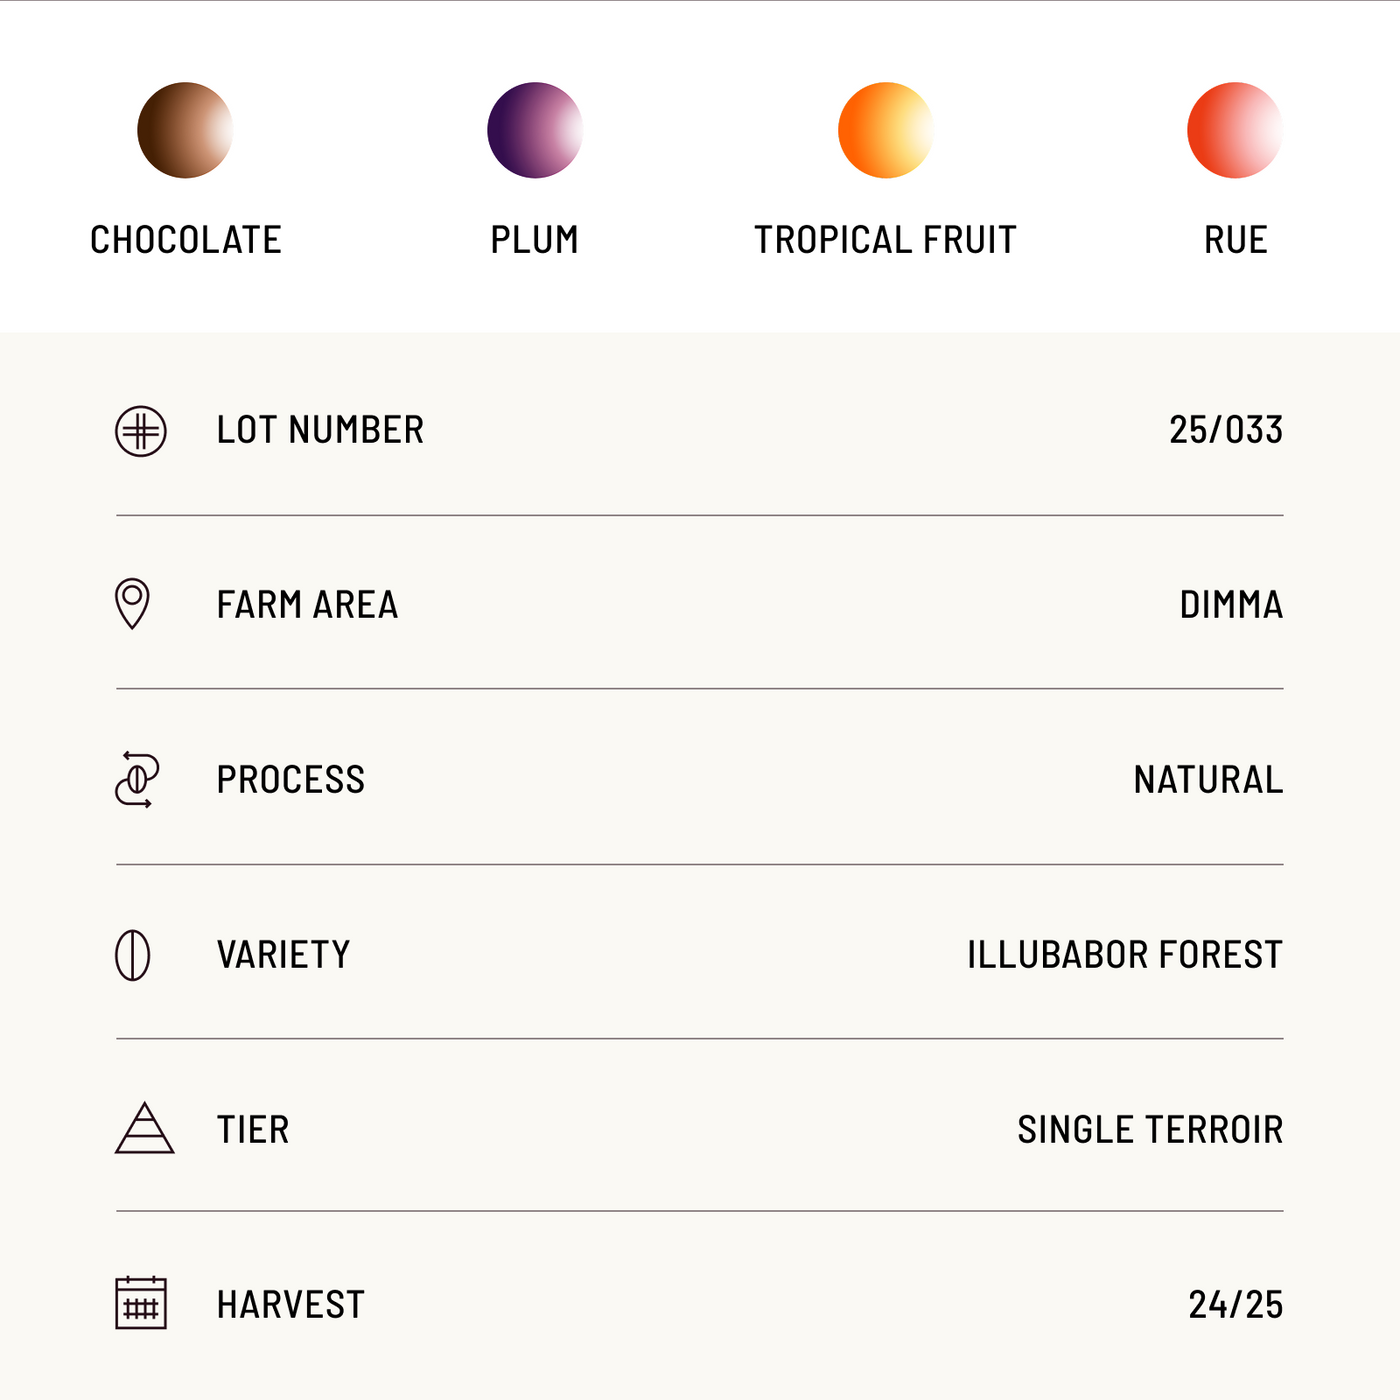Click the NATURAL process value

point(1208,780)
